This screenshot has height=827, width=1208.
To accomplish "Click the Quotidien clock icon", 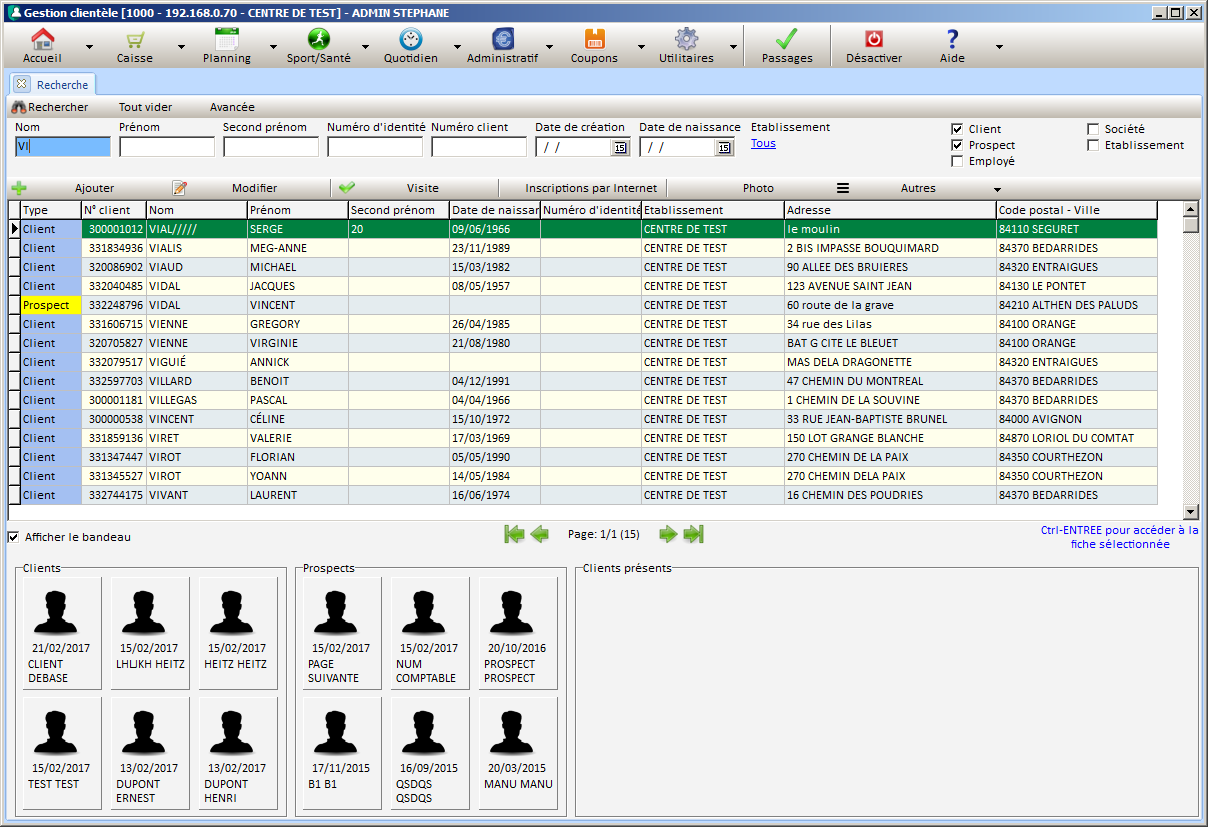I will point(410,40).
